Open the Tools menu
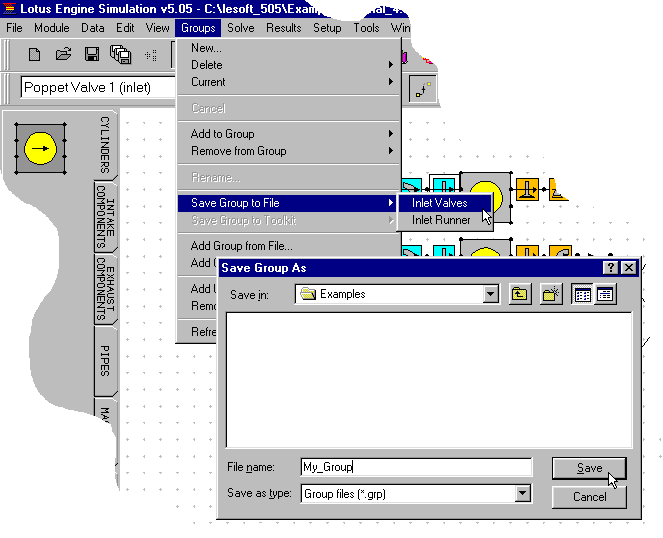The width and height of the screenshot is (663, 538). (366, 28)
